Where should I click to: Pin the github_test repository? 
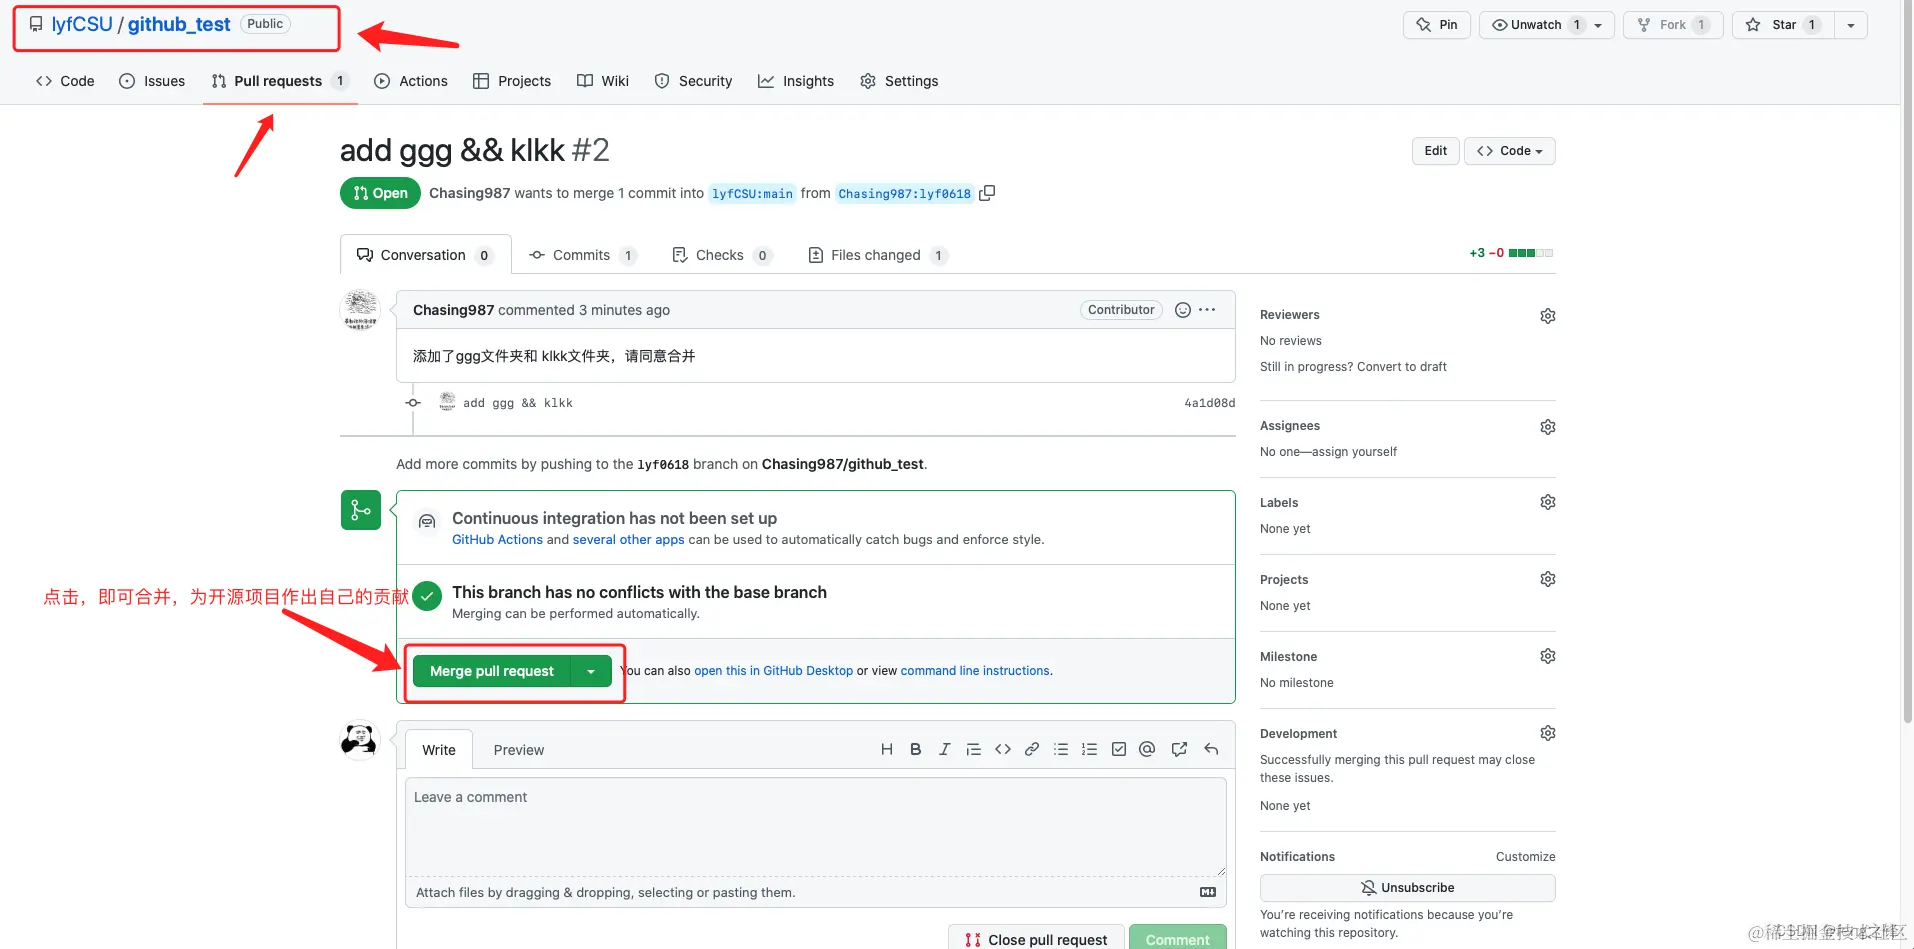coord(1437,25)
